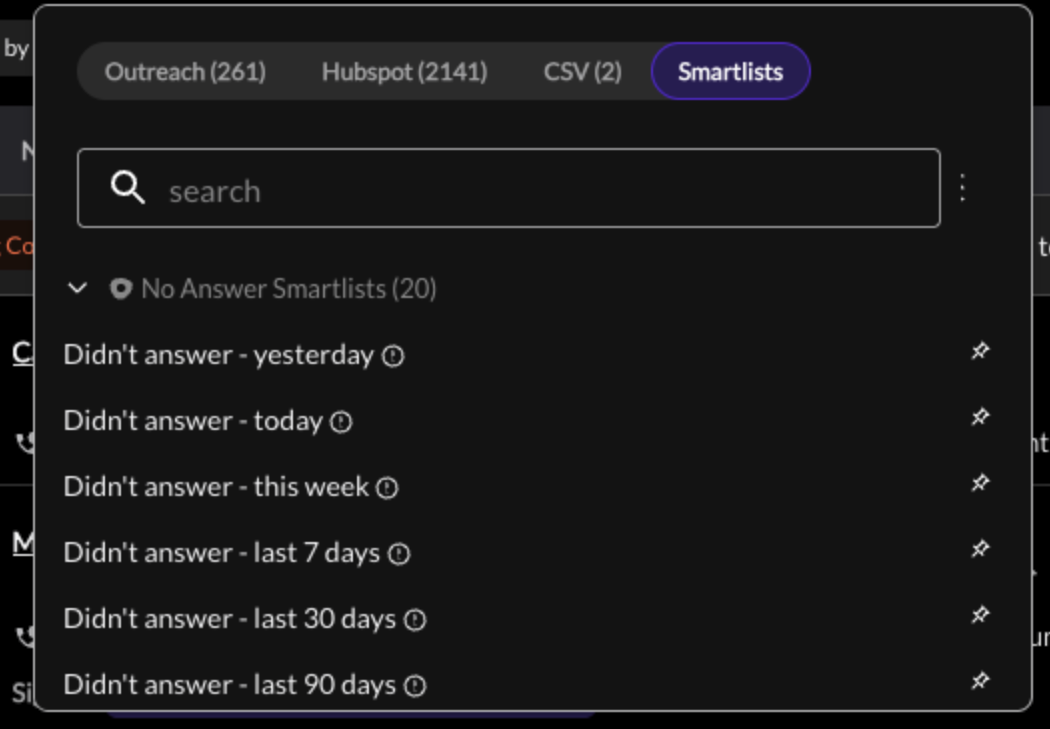Open the "Didn't answer - last 90 days" list
This screenshot has height=729, width=1050.
tap(230, 685)
